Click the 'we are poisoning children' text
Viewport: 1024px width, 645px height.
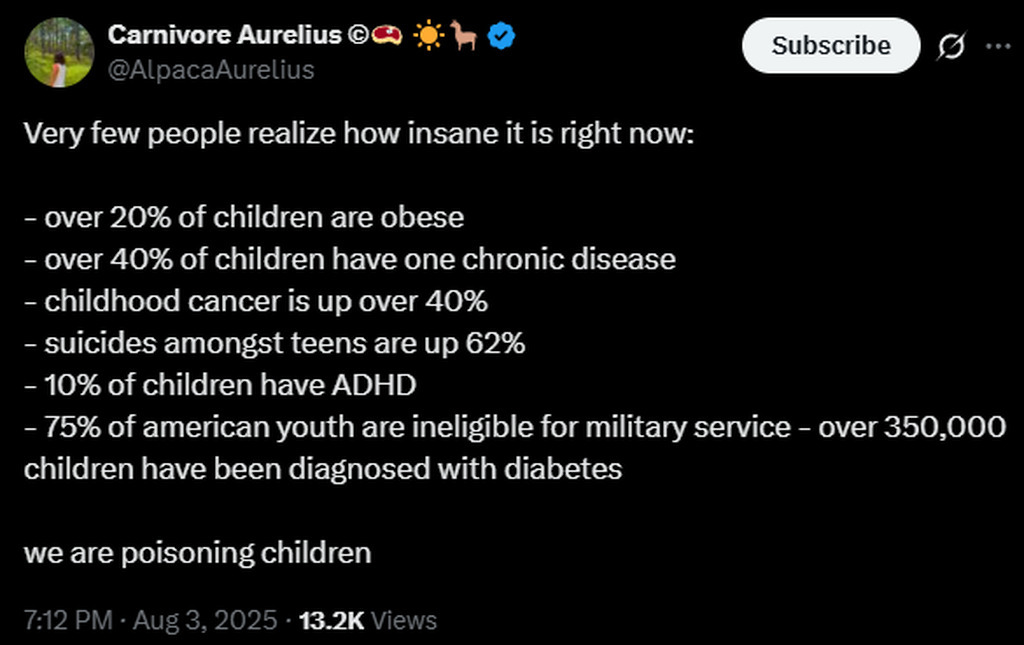(x=197, y=553)
